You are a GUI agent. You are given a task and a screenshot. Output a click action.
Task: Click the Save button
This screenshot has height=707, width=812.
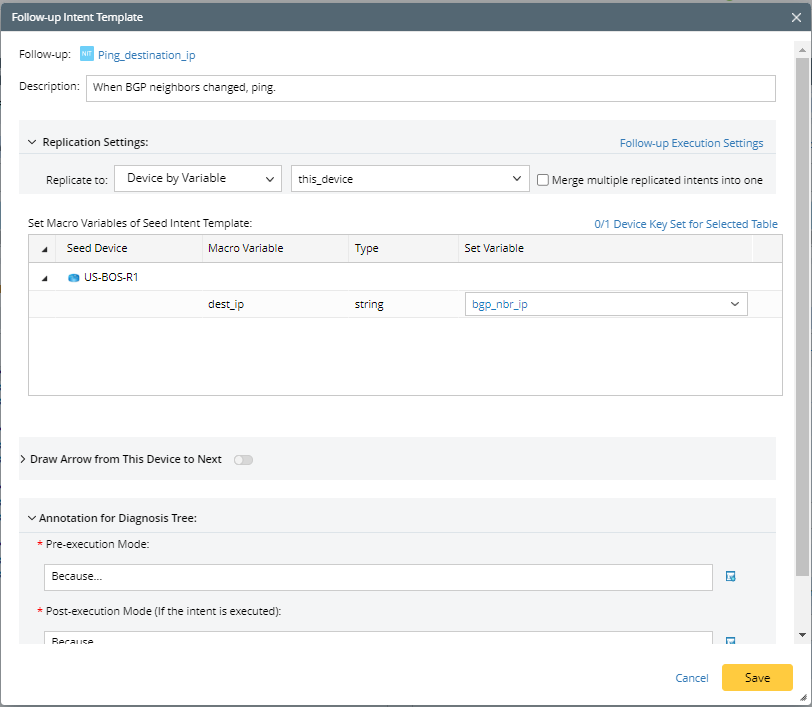click(757, 678)
